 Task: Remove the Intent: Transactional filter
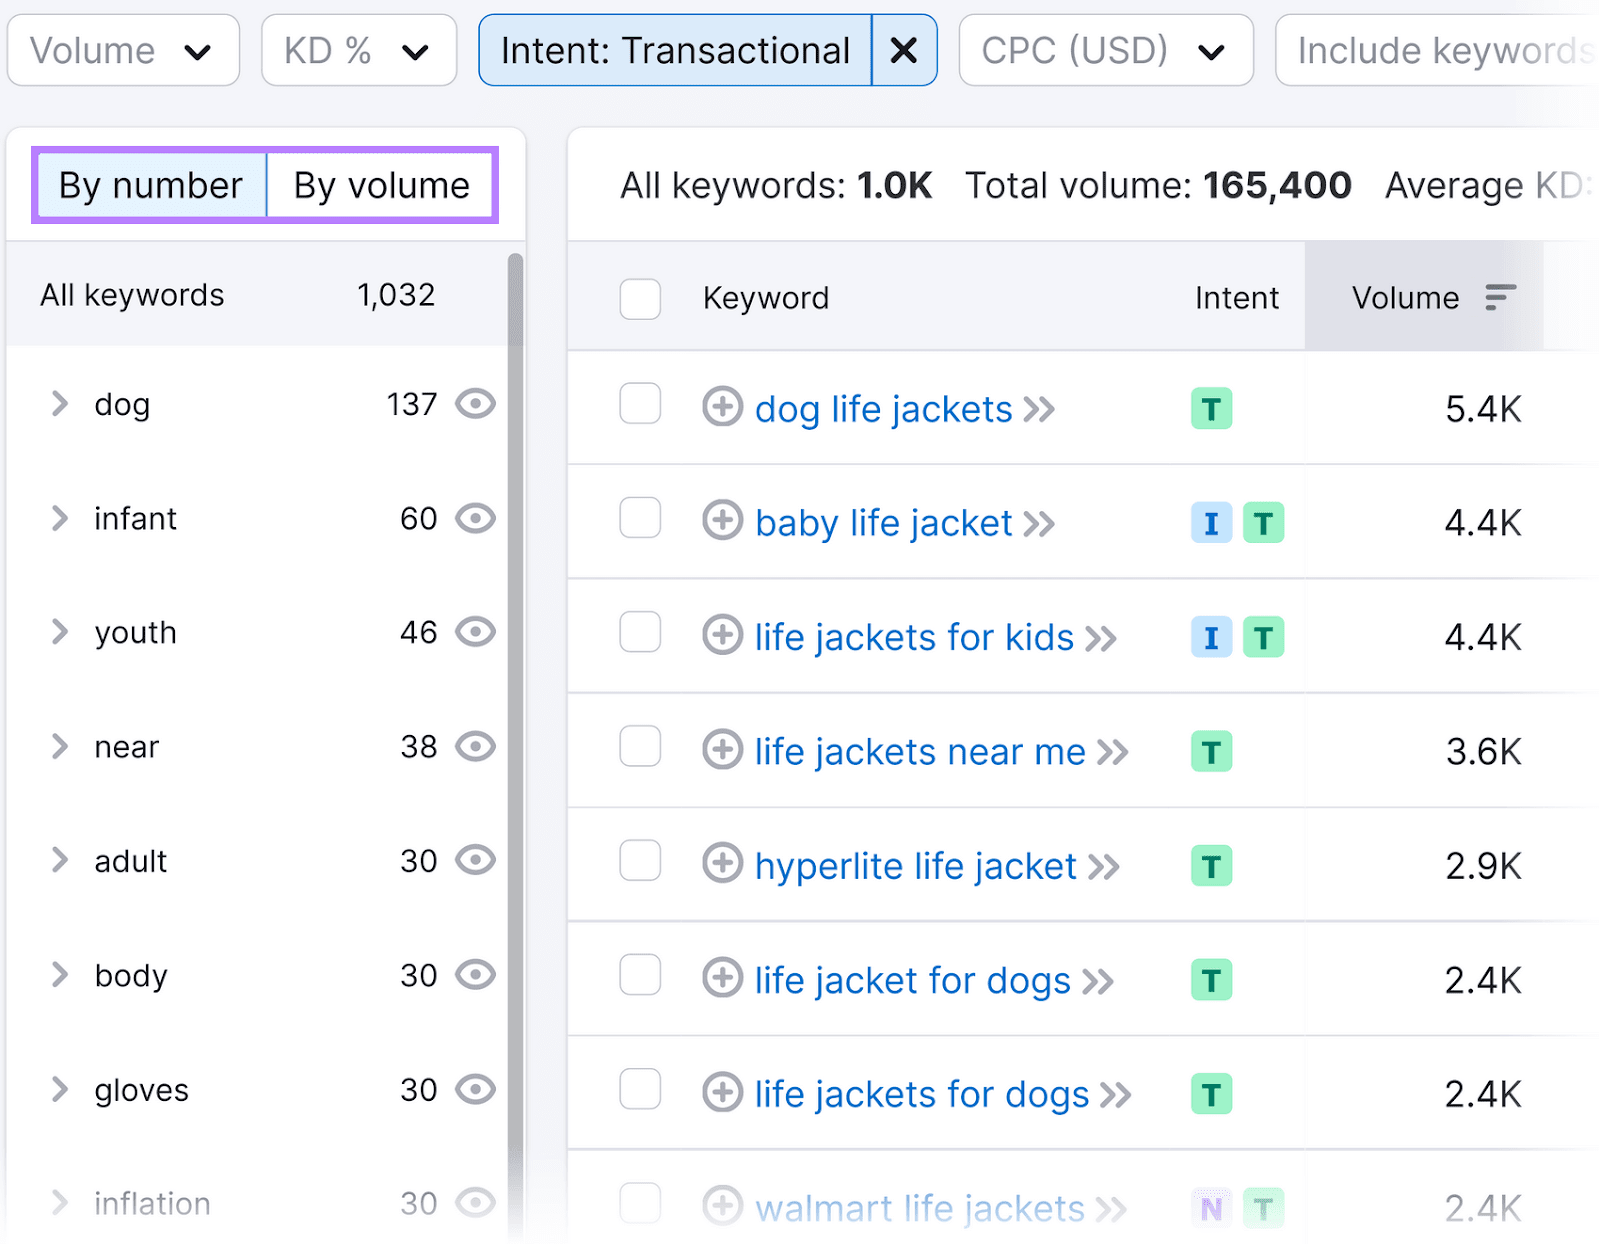(903, 50)
